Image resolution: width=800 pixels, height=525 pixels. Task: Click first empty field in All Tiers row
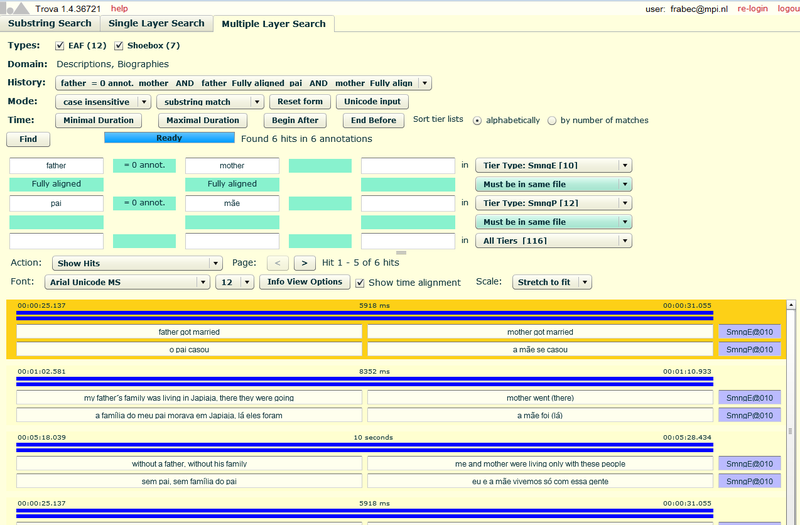[x=56, y=241]
